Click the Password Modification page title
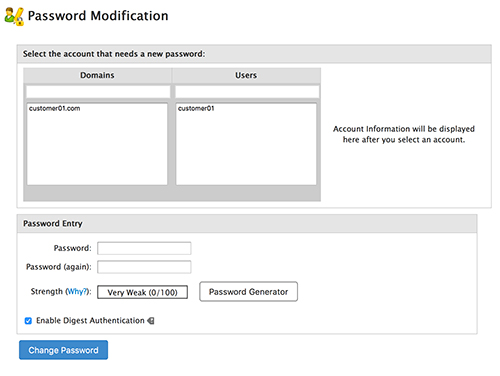500x376 pixels. (98, 16)
